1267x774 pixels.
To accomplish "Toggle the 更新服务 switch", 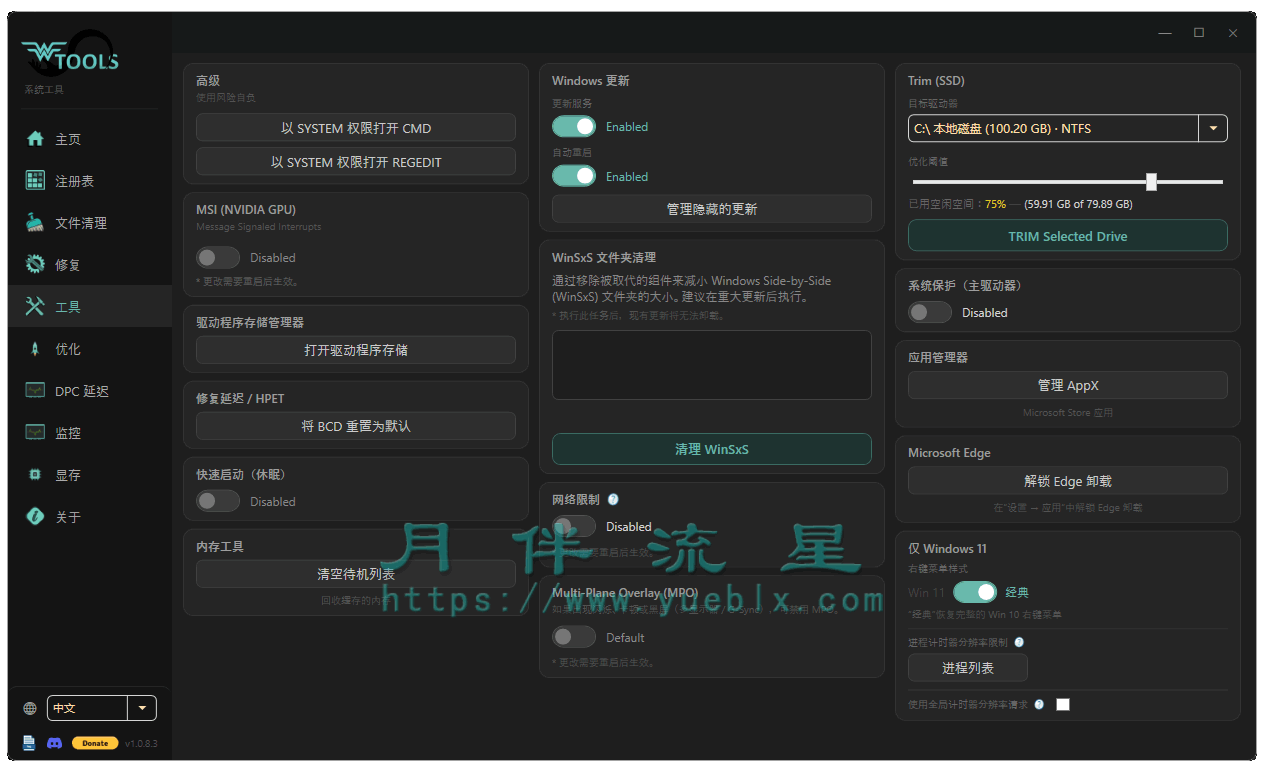I will [574, 126].
